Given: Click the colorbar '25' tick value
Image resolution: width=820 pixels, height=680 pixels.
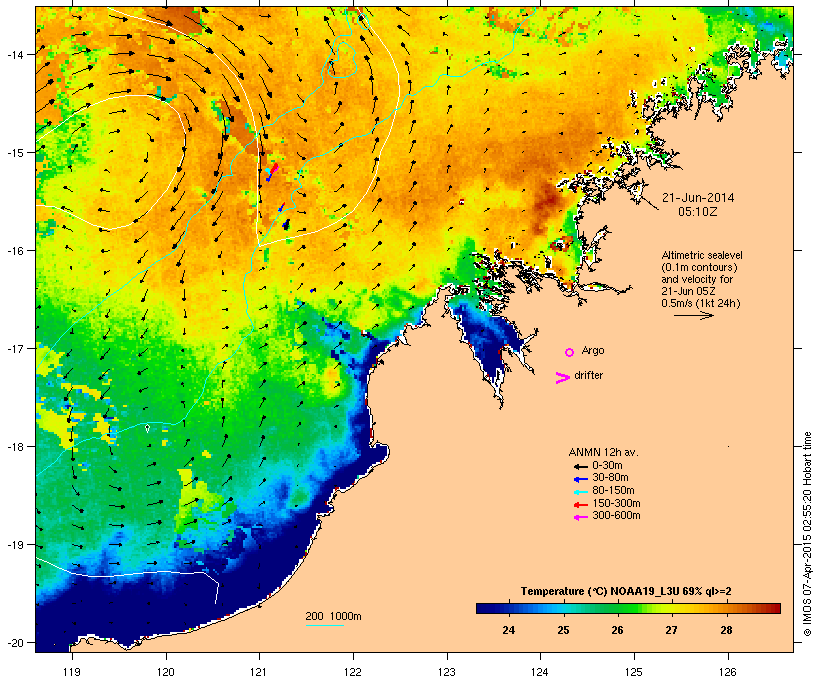Looking at the screenshot, I should [563, 630].
